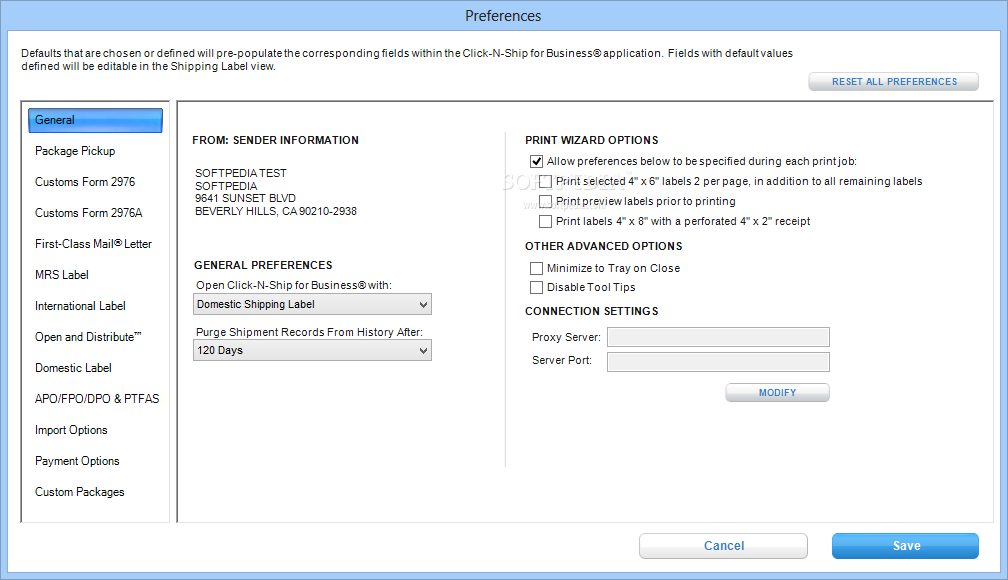The width and height of the screenshot is (1008, 580).
Task: Select the General preferences category
Action: pyautogui.click(x=95, y=120)
